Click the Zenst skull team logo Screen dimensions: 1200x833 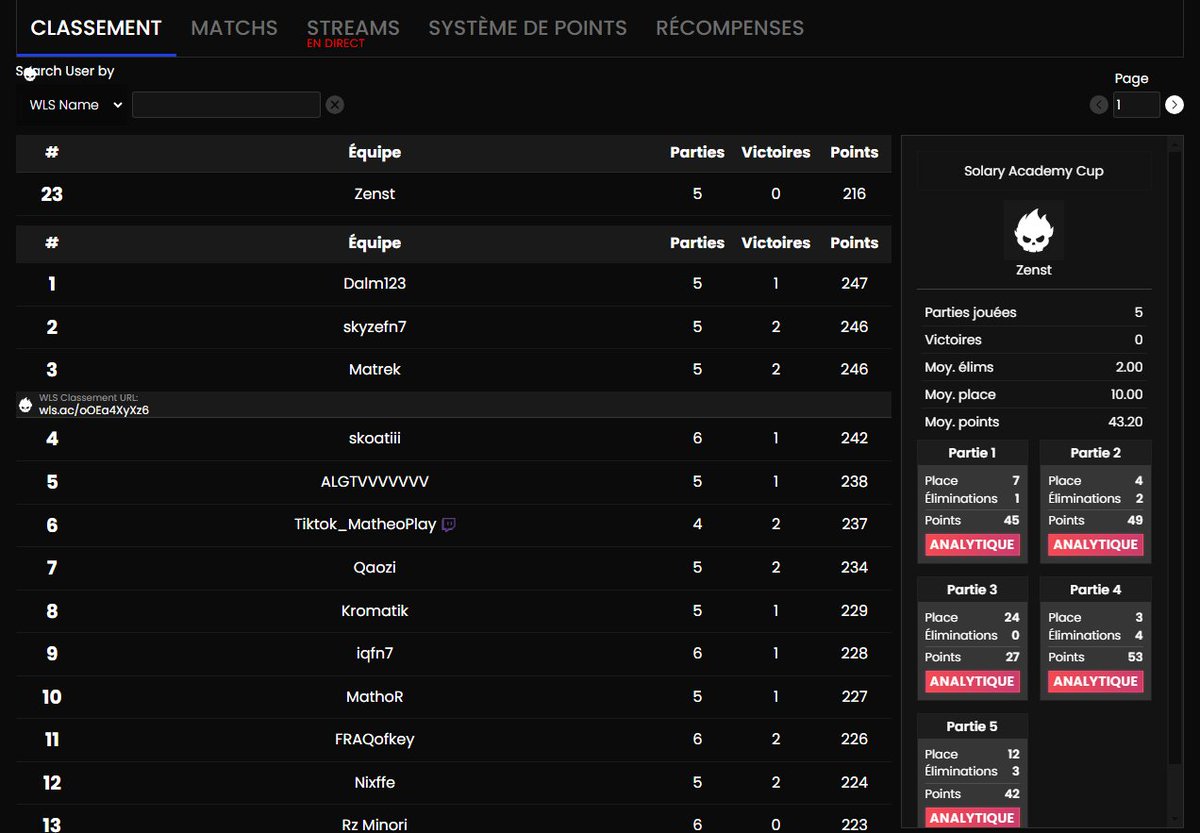[x=1034, y=231]
